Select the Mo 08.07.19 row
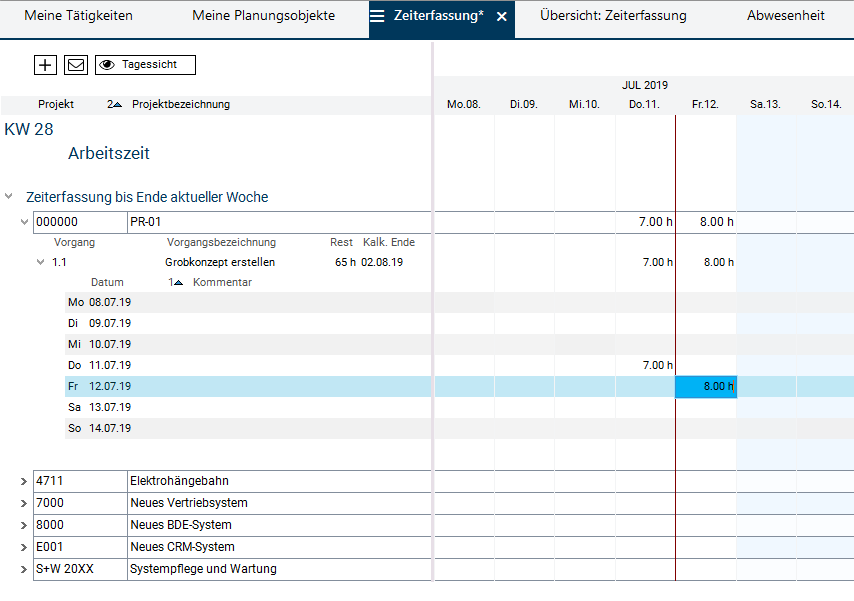 [x=248, y=302]
